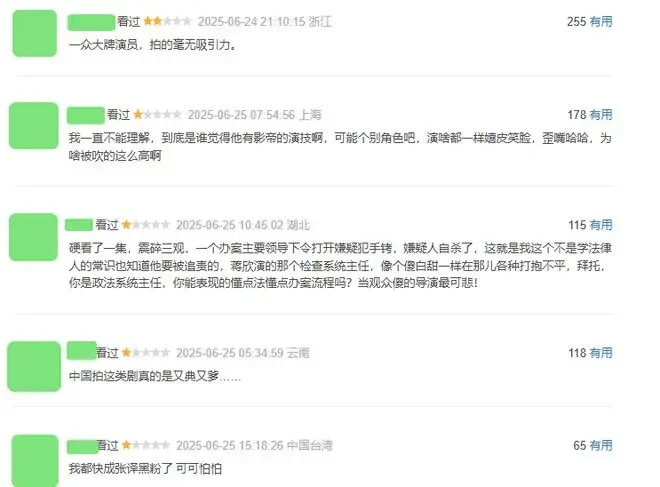This screenshot has height=487, width=660.
Task: Open the Yunnan reviewer's avatar
Action: click(x=34, y=366)
